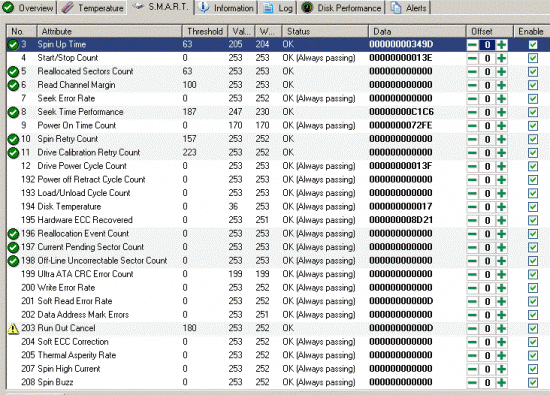Select the Disk Temperature attribute row
This screenshot has width=550, height=395.
277,207
